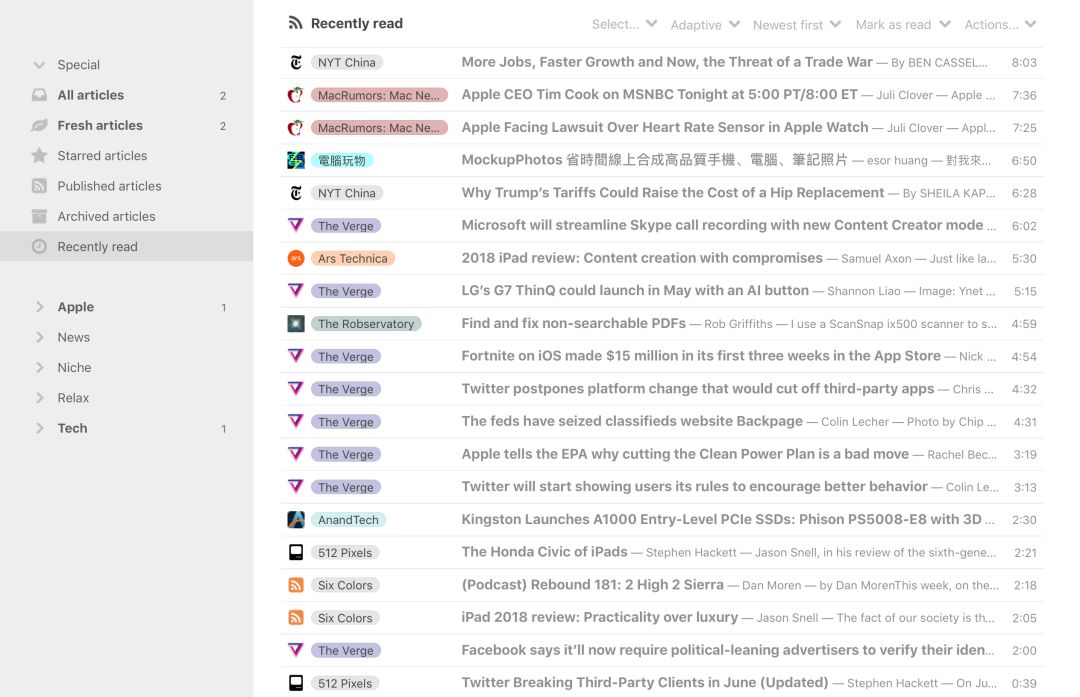Click Verge icon on LG G7 ThinQ row
Screen dimensions: 1080x697
[296, 291]
